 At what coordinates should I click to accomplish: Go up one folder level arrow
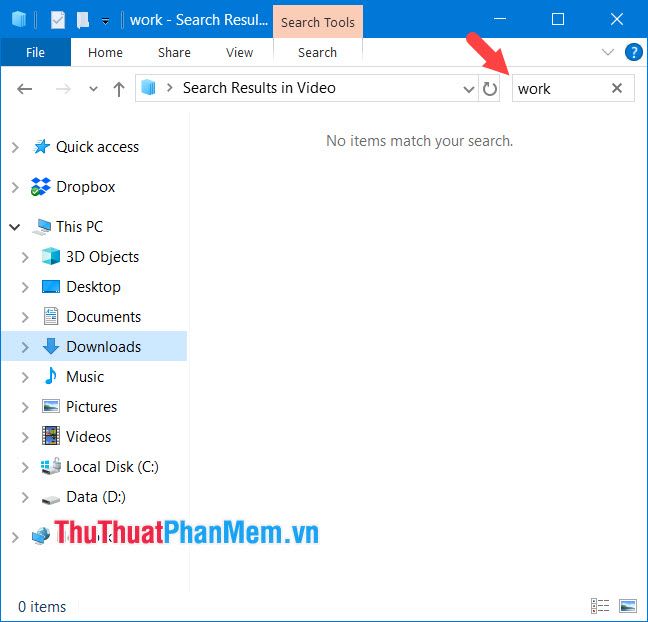(119, 89)
